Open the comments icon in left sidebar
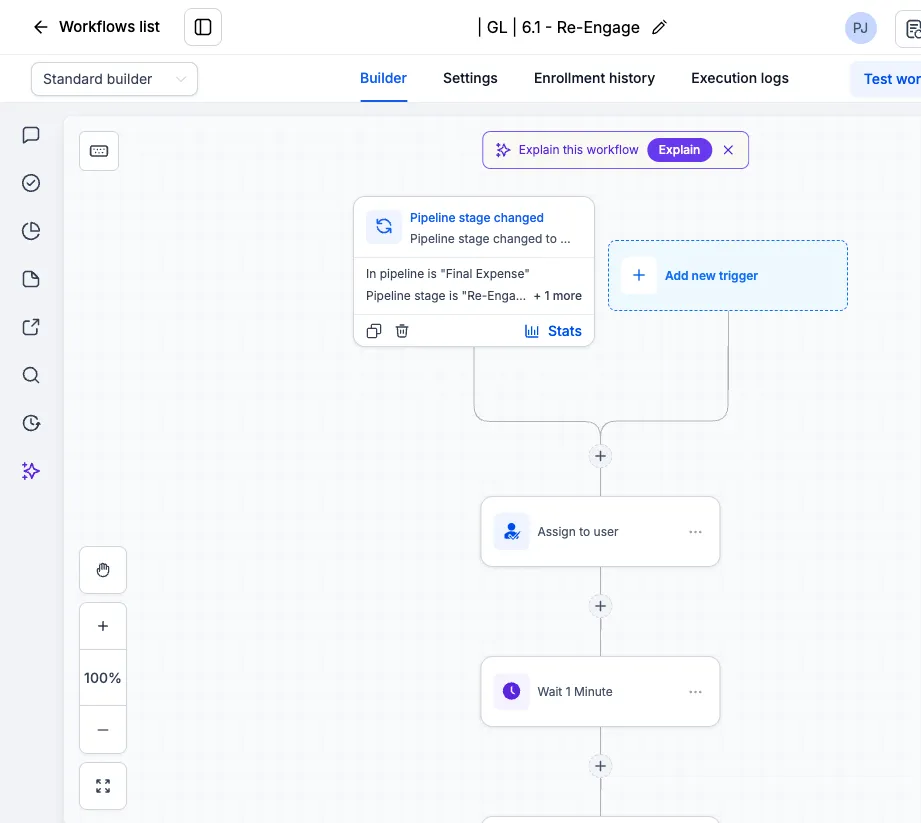This screenshot has height=823, width=921. [x=31, y=135]
